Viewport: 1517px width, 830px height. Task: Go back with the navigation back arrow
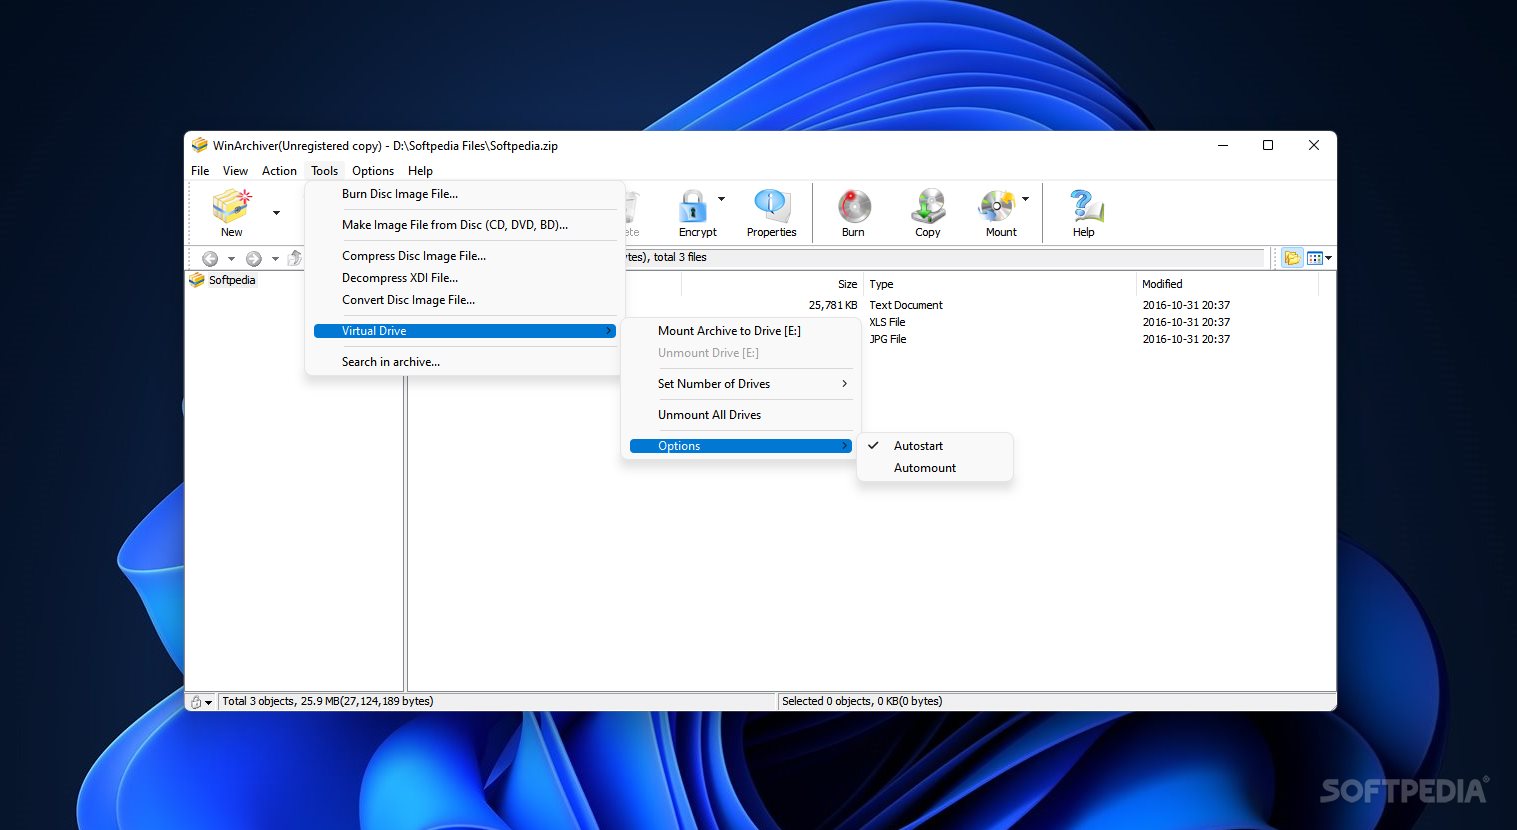210,258
